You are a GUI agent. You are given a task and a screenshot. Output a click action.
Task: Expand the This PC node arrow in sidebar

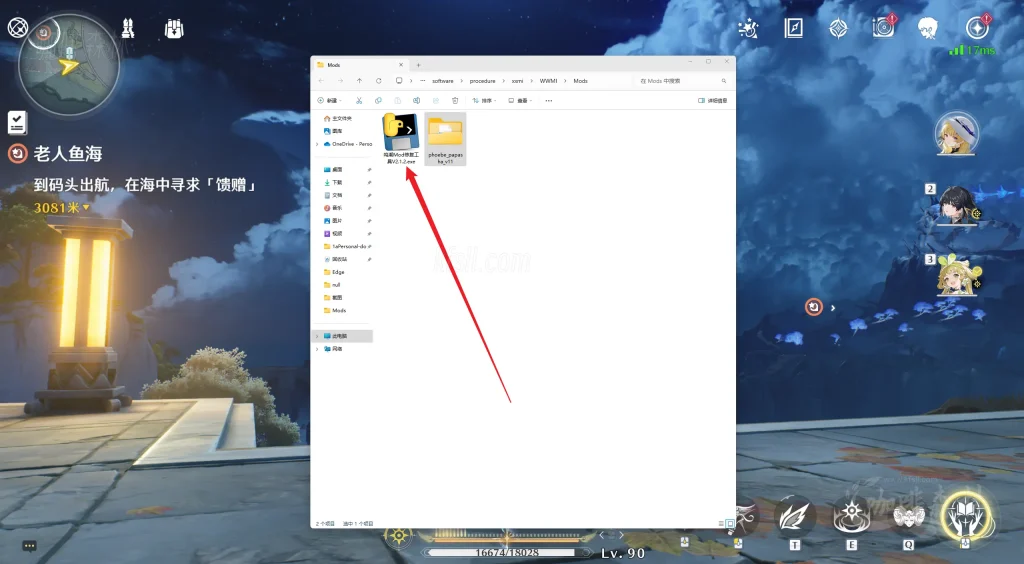pos(317,336)
